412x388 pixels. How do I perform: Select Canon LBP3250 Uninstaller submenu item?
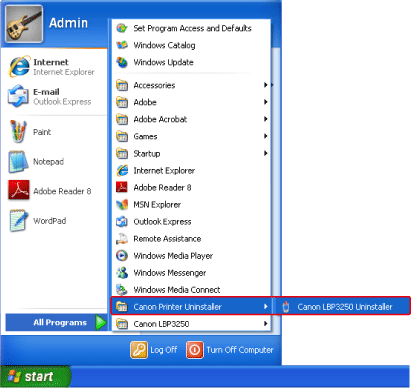click(x=342, y=307)
